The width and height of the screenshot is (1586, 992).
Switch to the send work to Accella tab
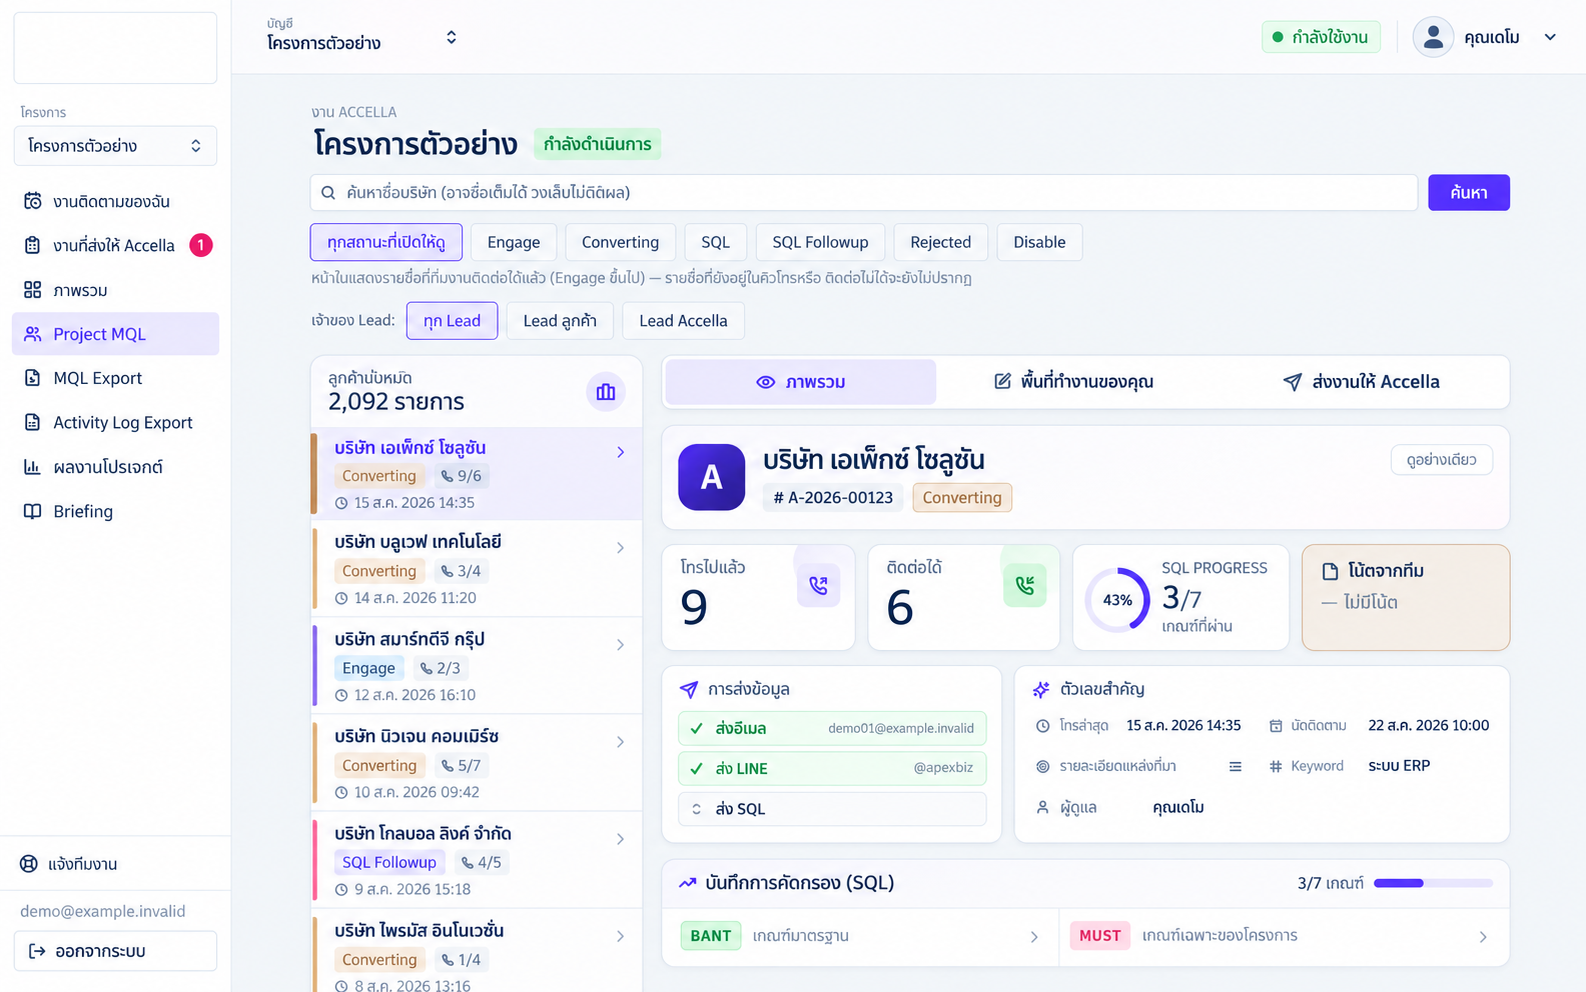tap(1361, 382)
